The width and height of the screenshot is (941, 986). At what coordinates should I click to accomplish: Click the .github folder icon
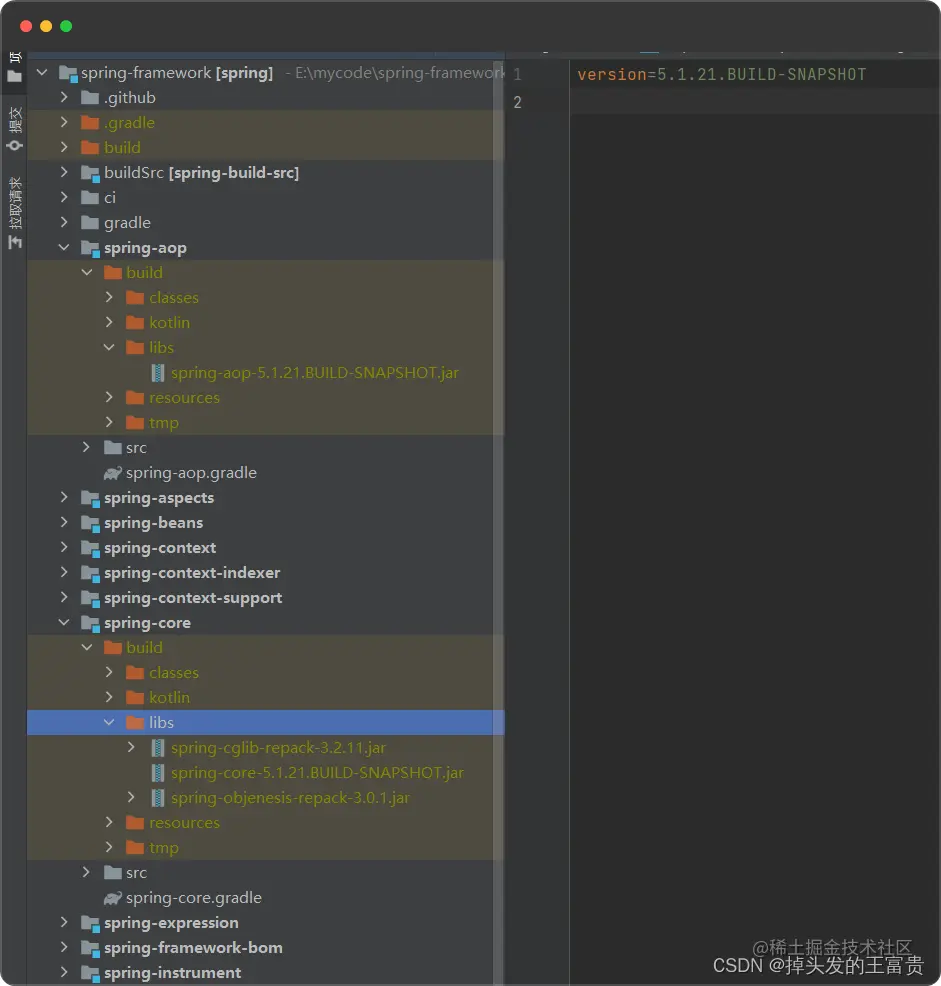(90, 97)
